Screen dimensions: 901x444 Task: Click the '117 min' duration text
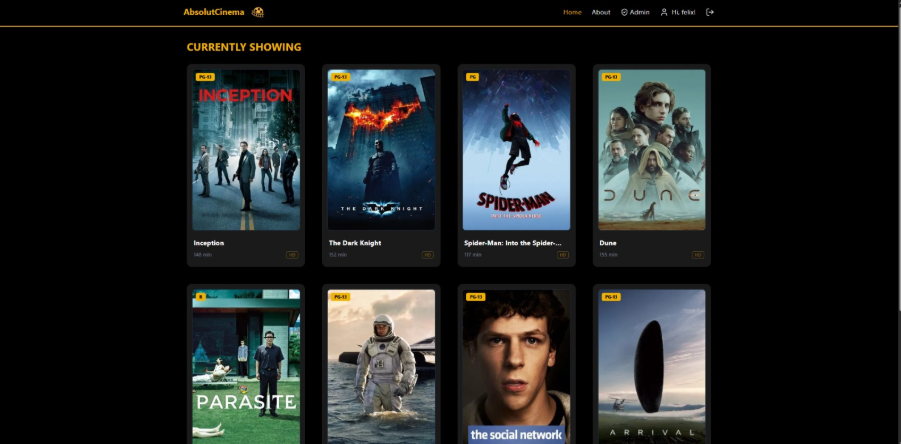(x=473, y=254)
